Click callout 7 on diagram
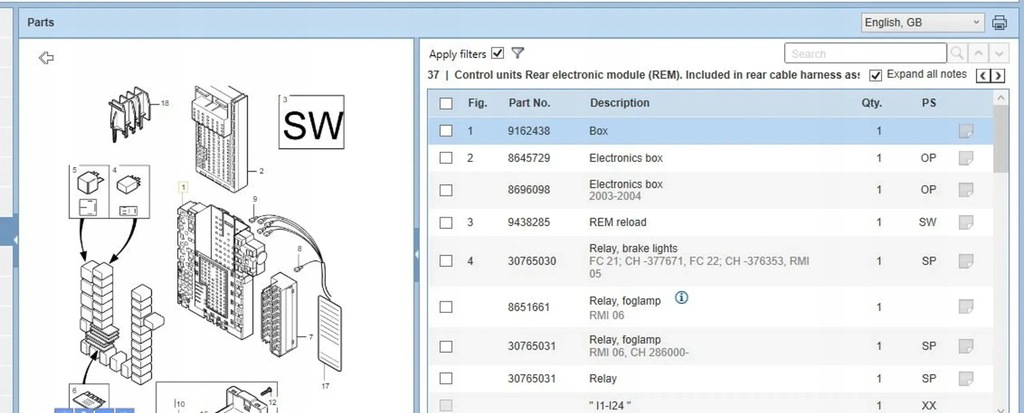Image resolution: width=1024 pixels, height=413 pixels. tap(311, 338)
